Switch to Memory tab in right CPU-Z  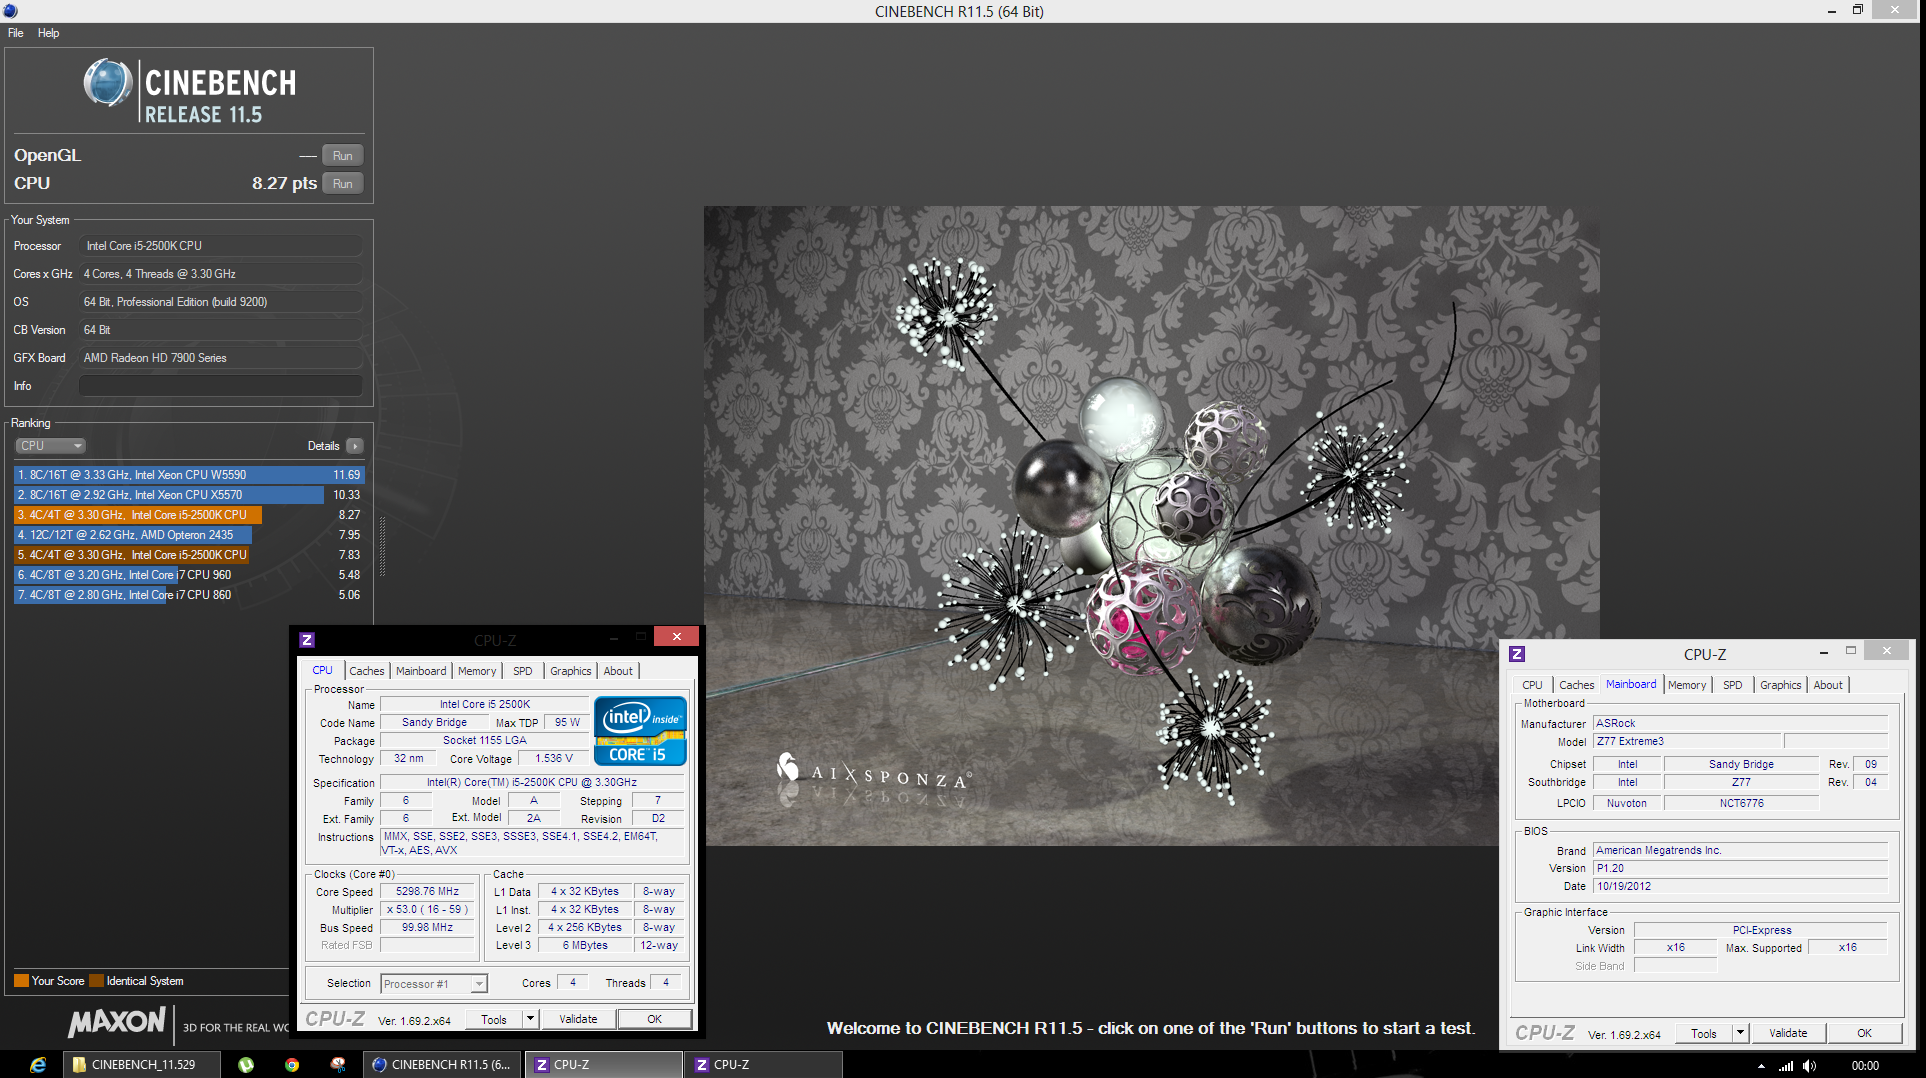point(1687,685)
